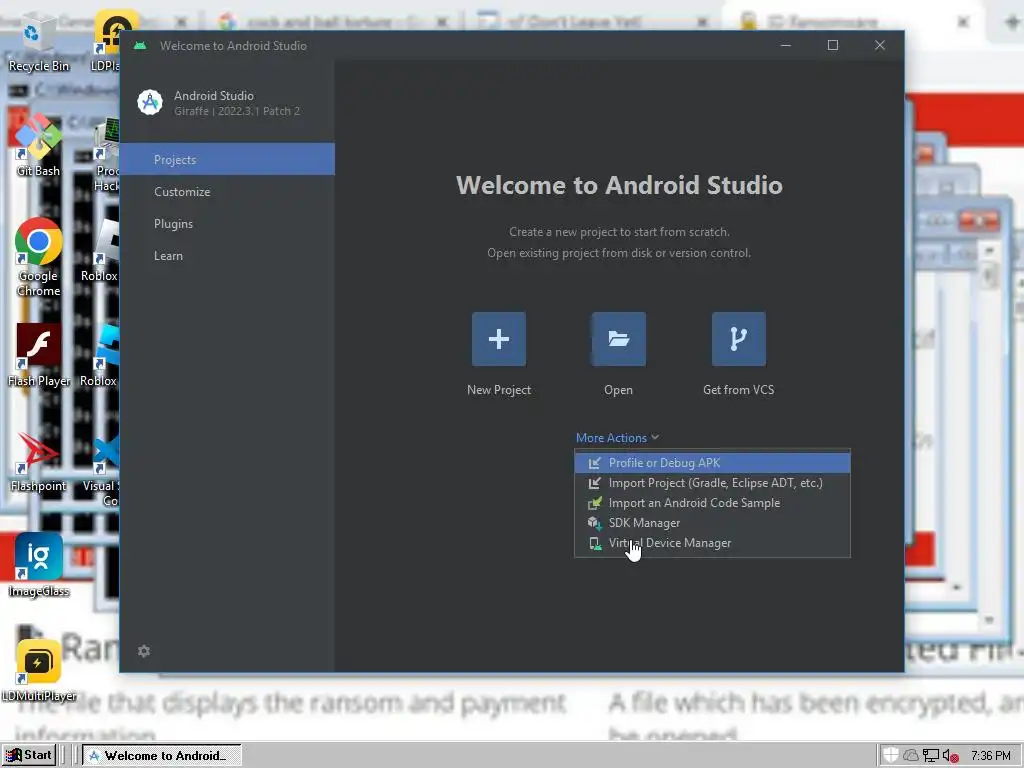
Task: Click the Import Android Code Sample icon
Action: [594, 503]
